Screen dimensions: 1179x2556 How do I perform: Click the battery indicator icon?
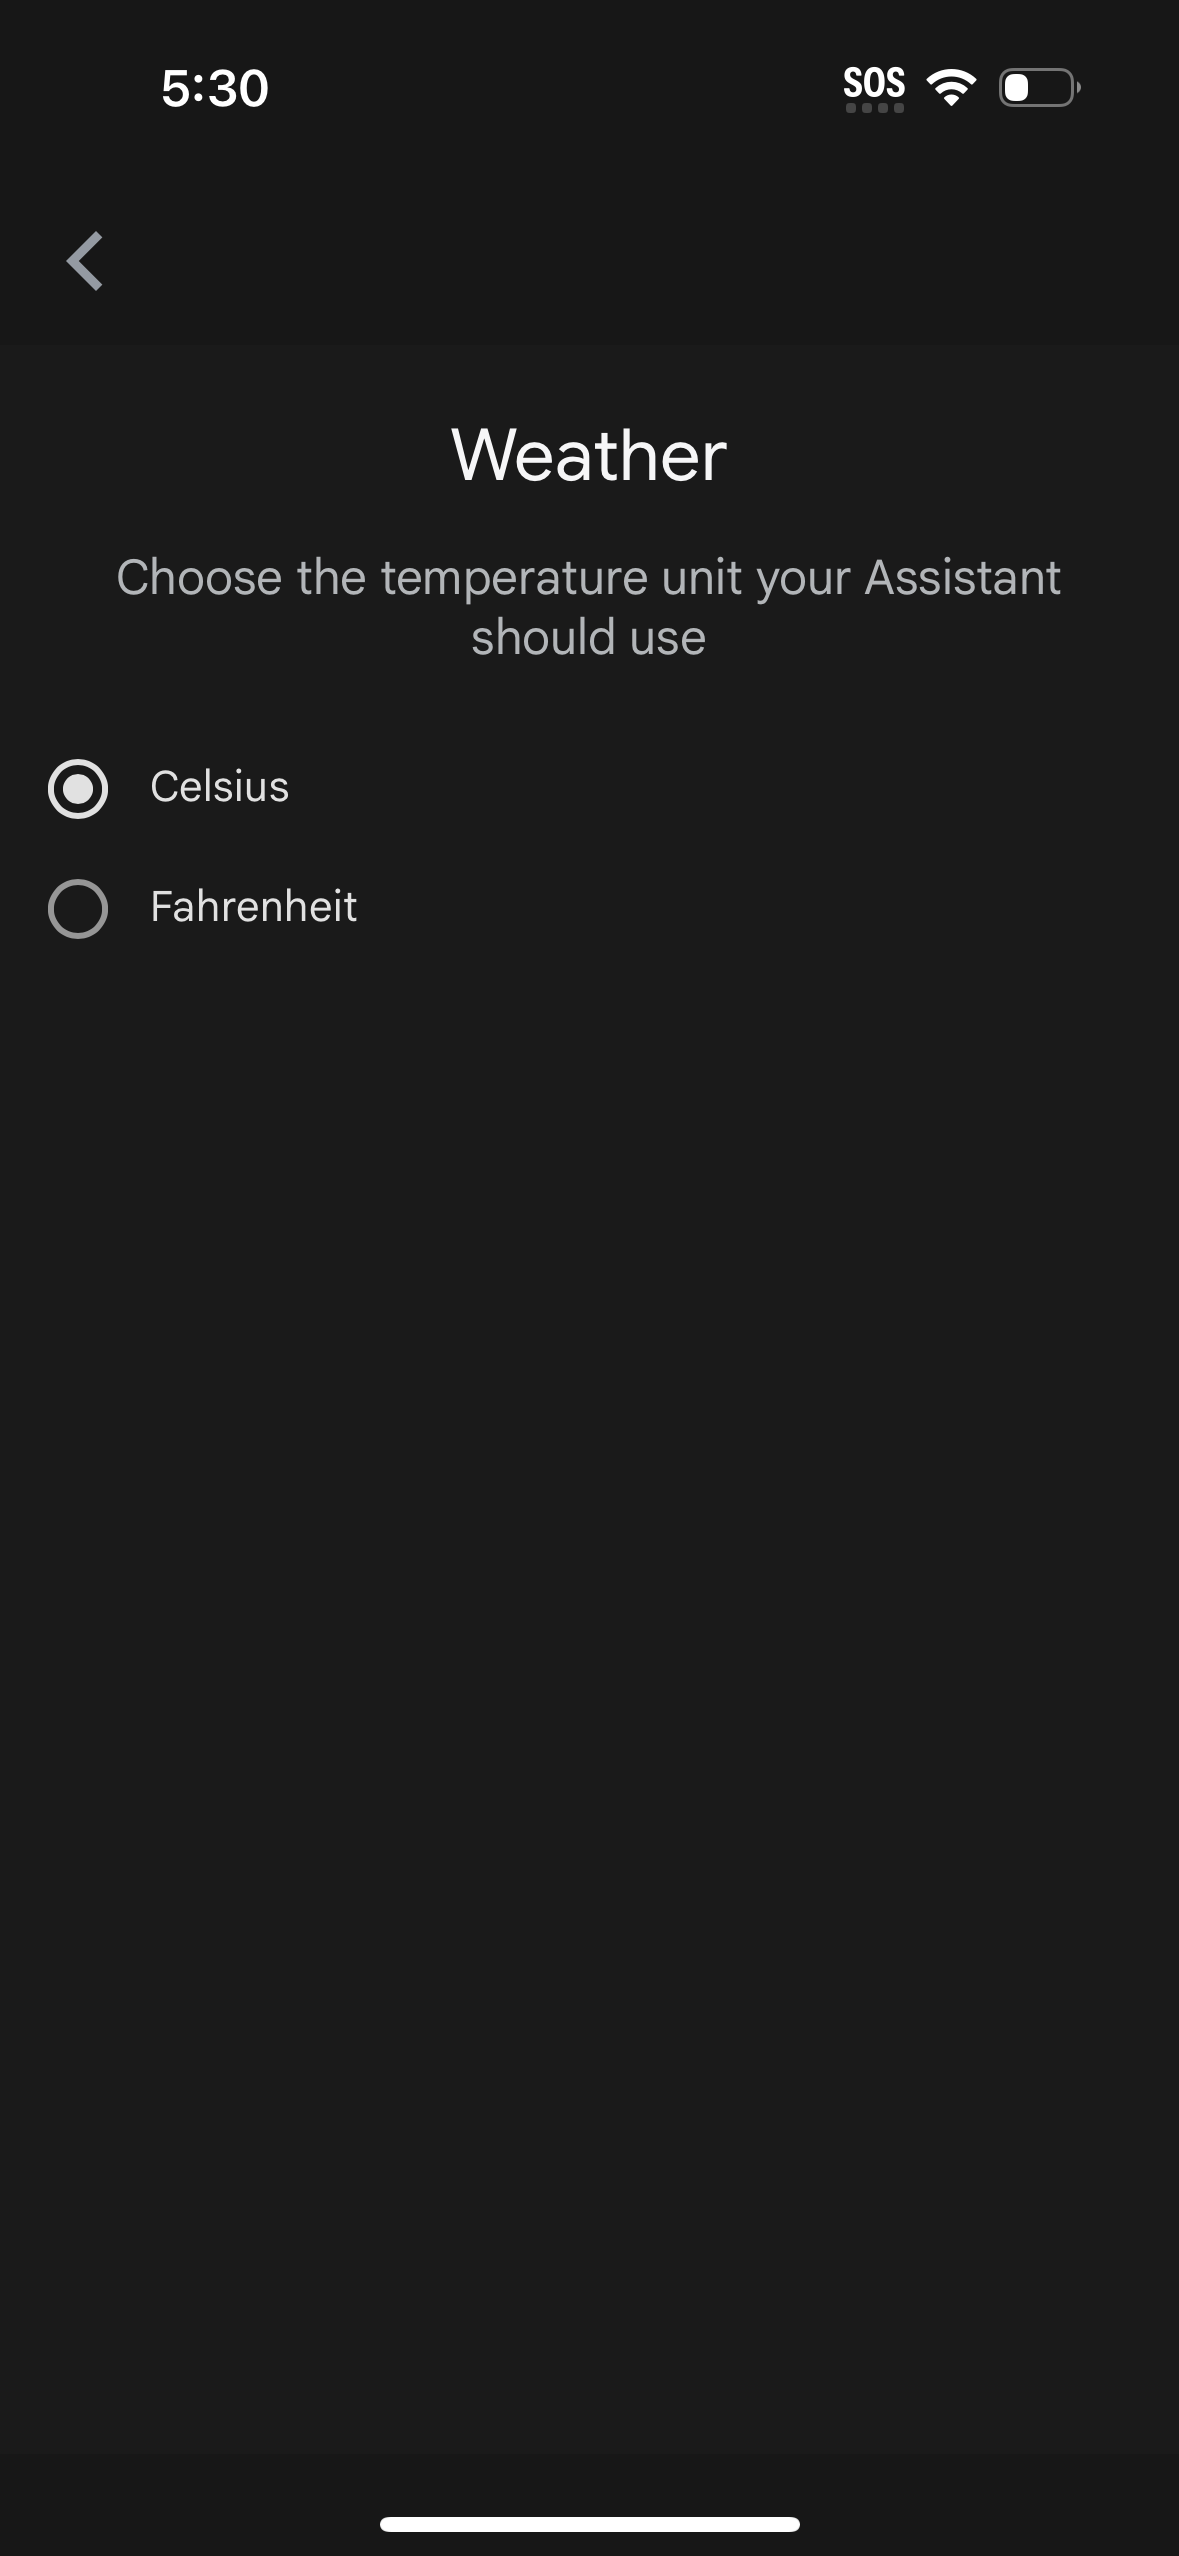pos(1038,89)
